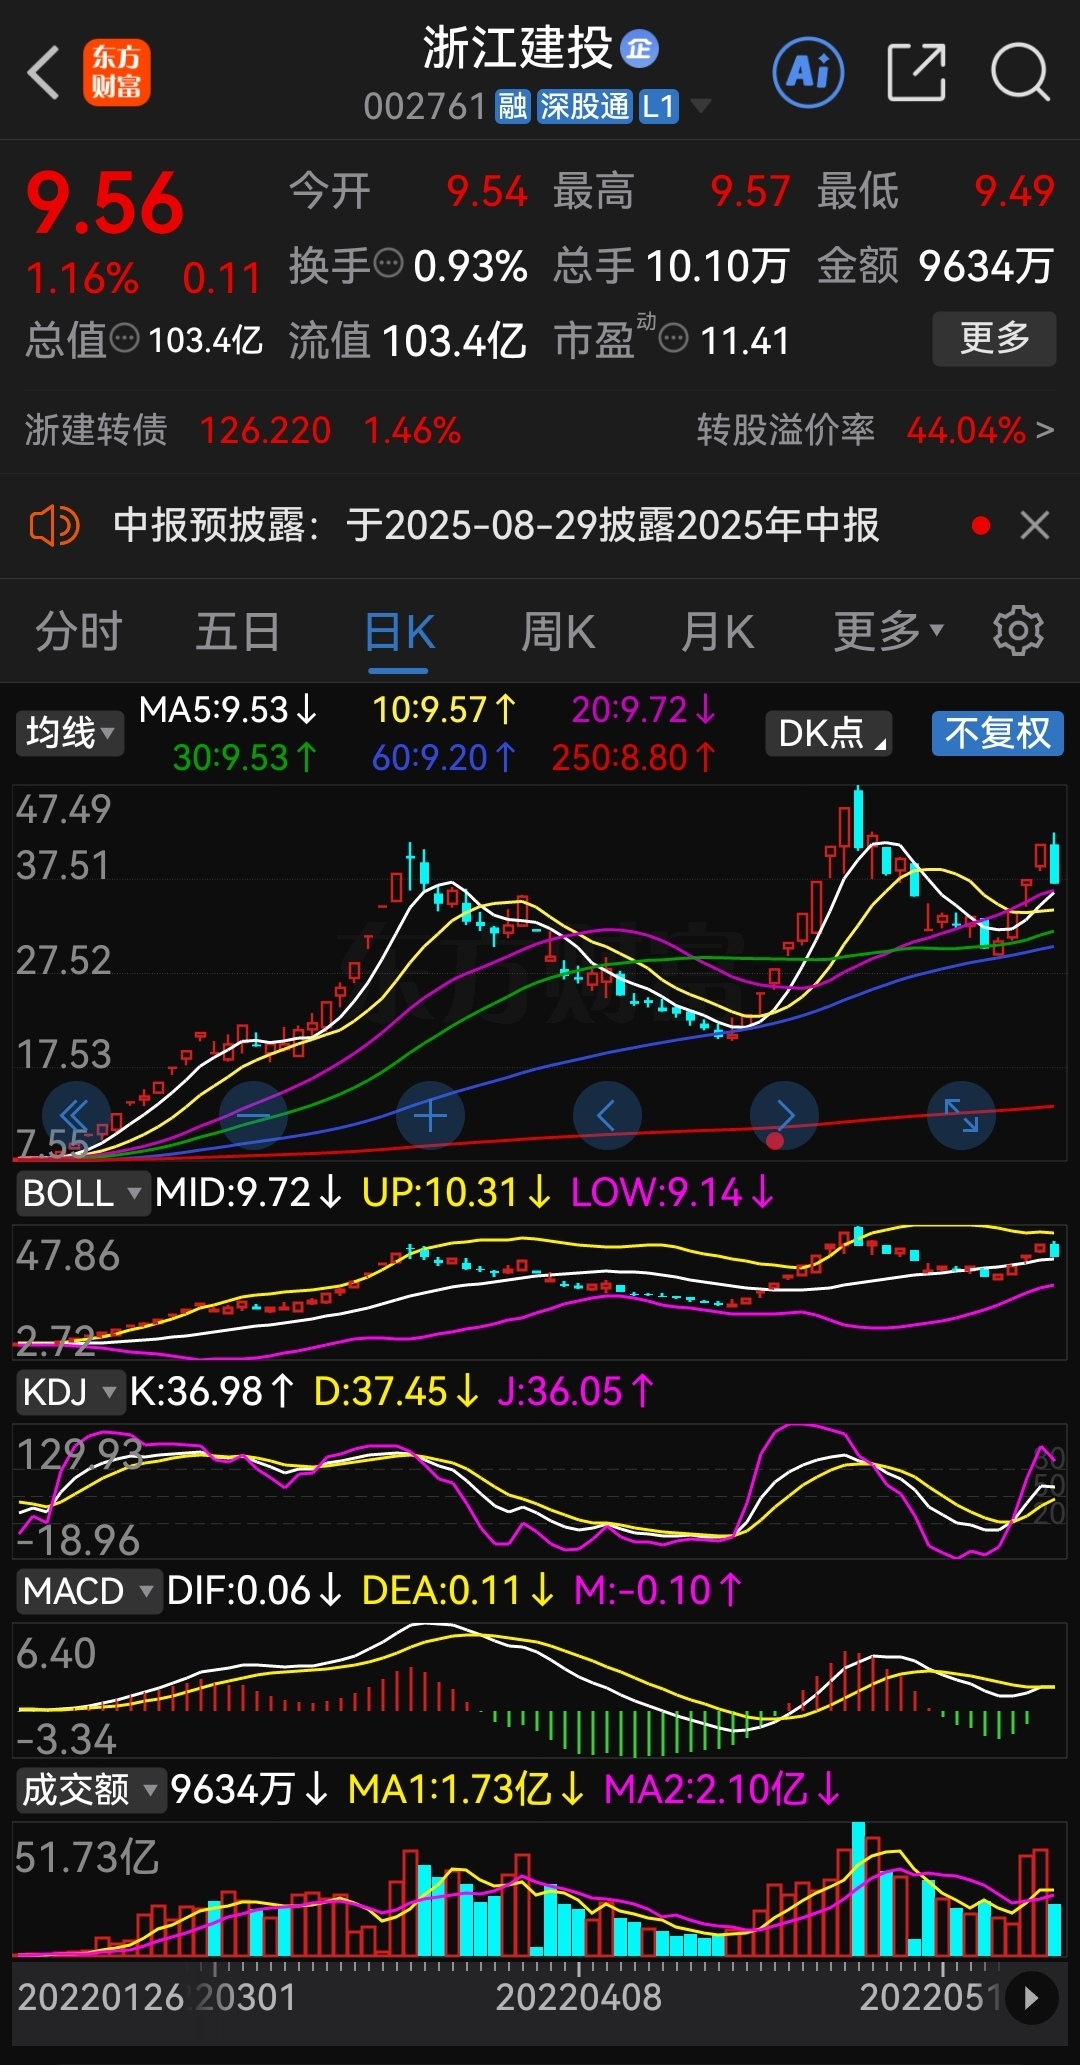Viewport: 1080px width, 2065px height.
Task: Tap the info icon next to 市盈
Action: point(675,338)
